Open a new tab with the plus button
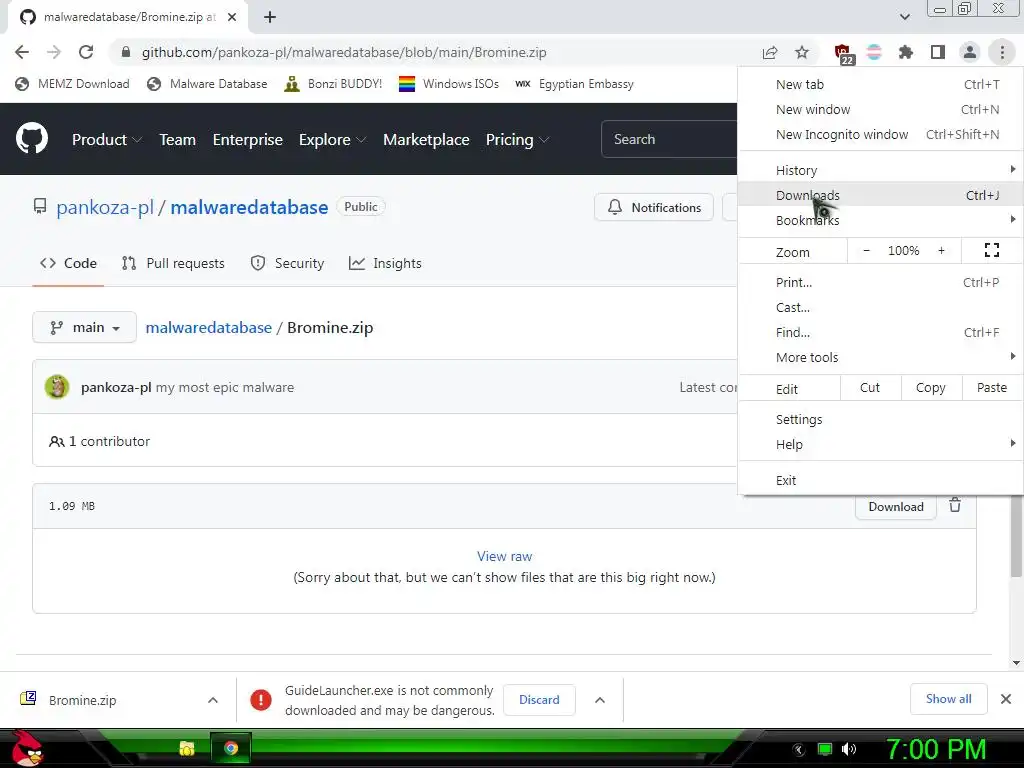 [x=270, y=17]
